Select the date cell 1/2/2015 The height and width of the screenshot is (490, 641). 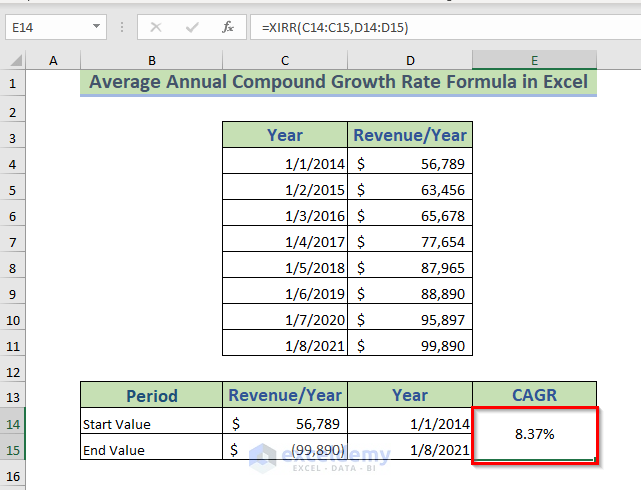(x=285, y=187)
